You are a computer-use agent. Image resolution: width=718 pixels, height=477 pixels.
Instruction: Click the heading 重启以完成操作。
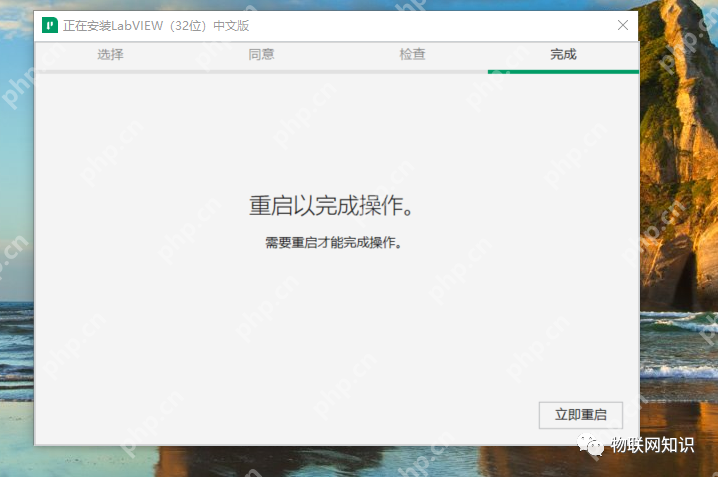coord(331,205)
